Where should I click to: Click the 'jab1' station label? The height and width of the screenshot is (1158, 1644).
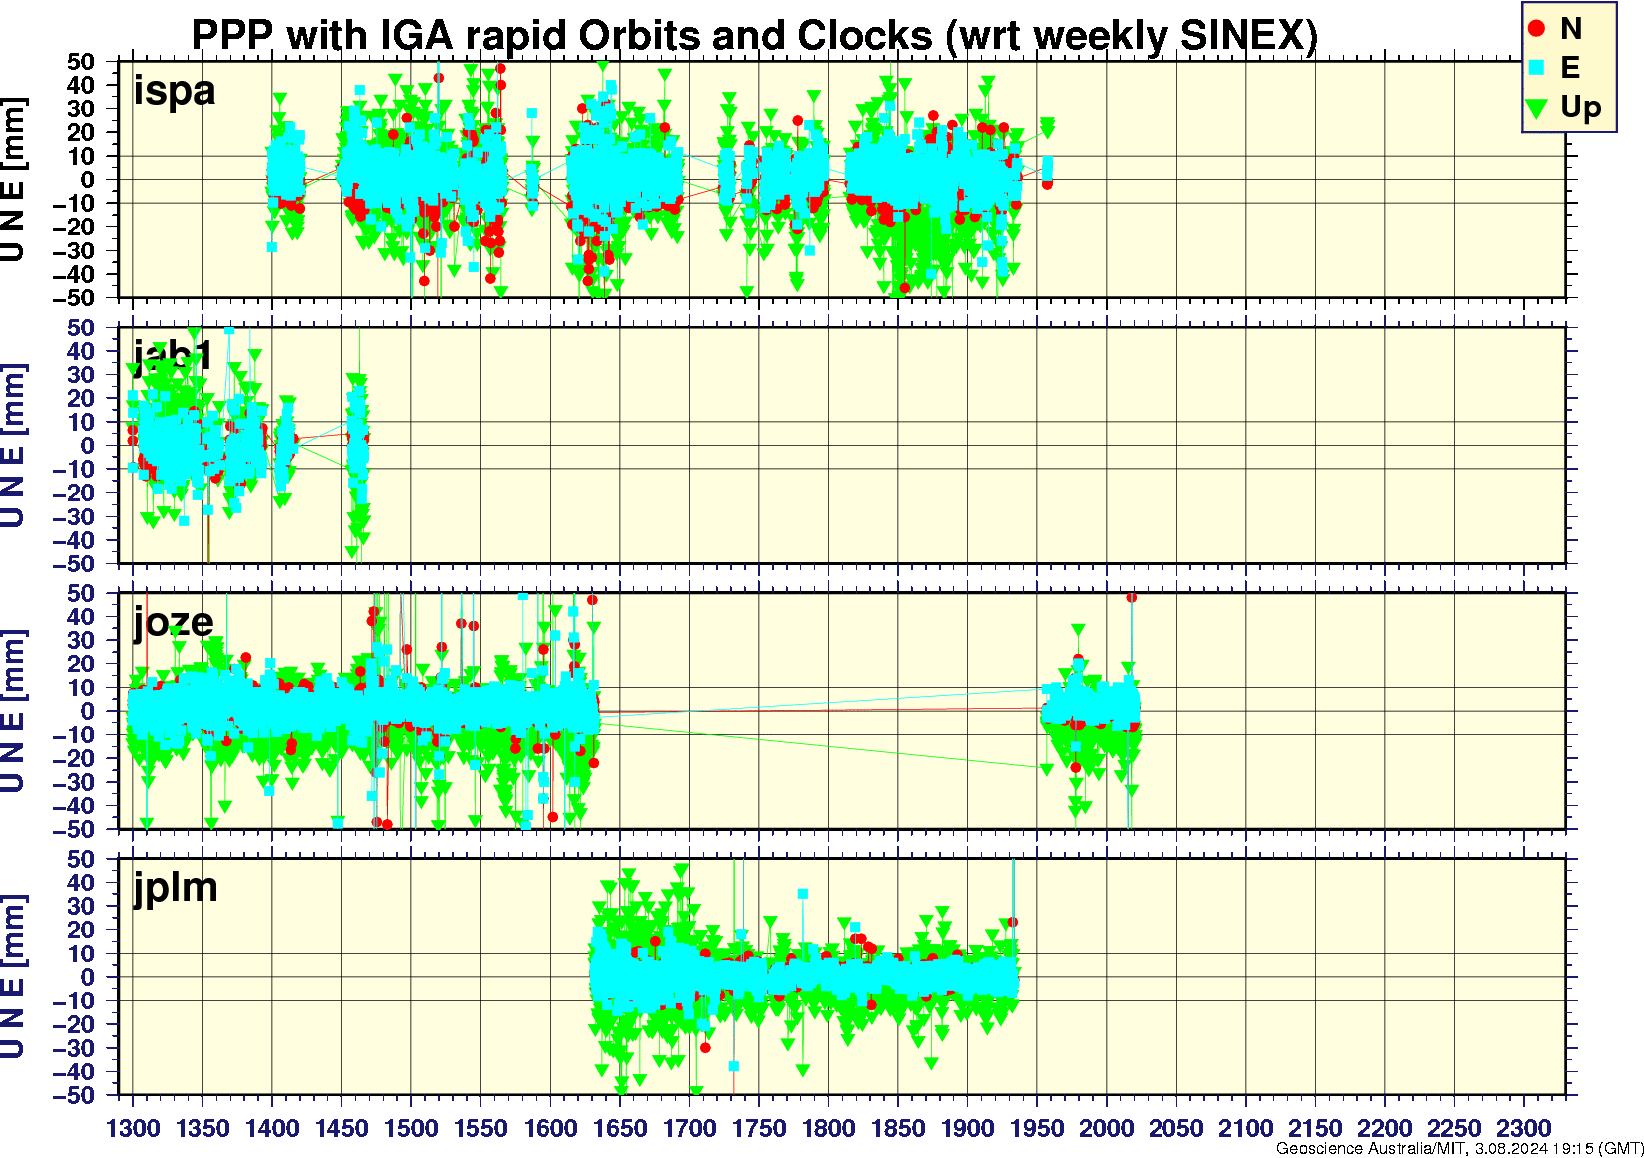(x=172, y=355)
